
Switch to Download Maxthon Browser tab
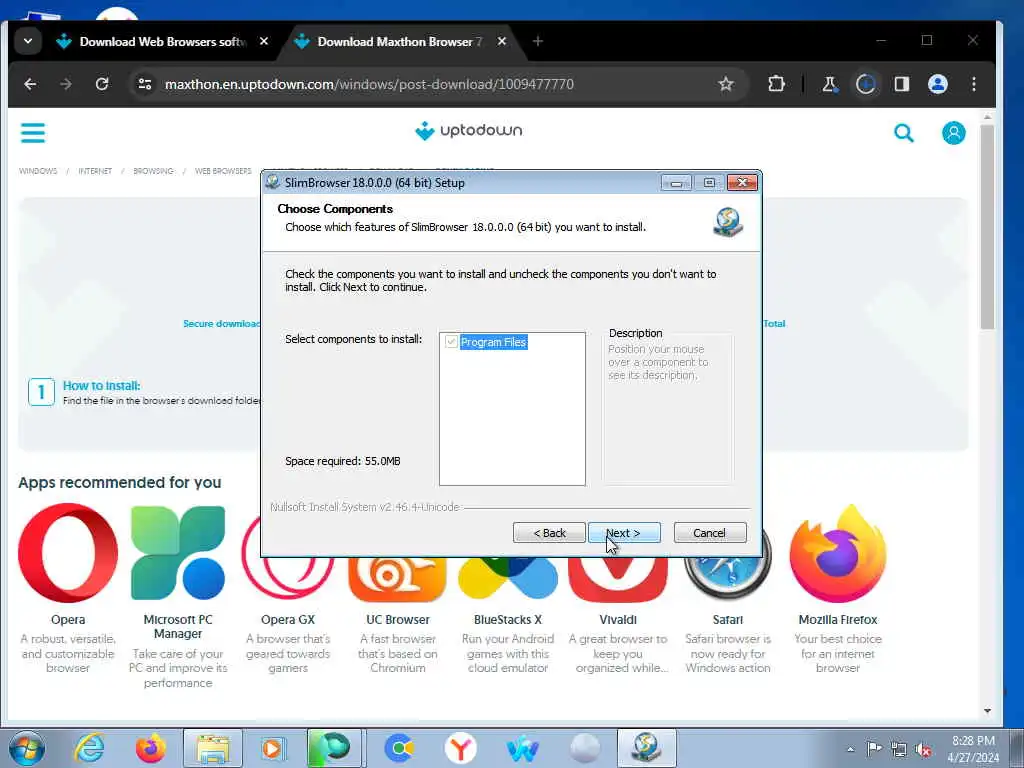400,42
